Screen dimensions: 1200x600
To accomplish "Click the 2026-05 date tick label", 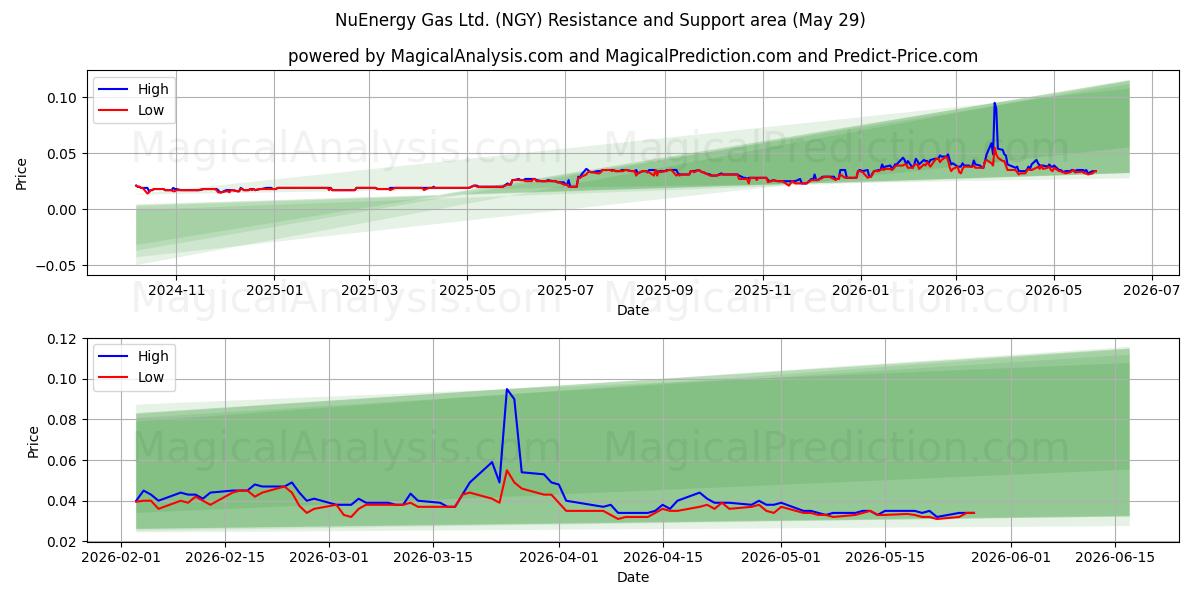I will pos(1054,290).
